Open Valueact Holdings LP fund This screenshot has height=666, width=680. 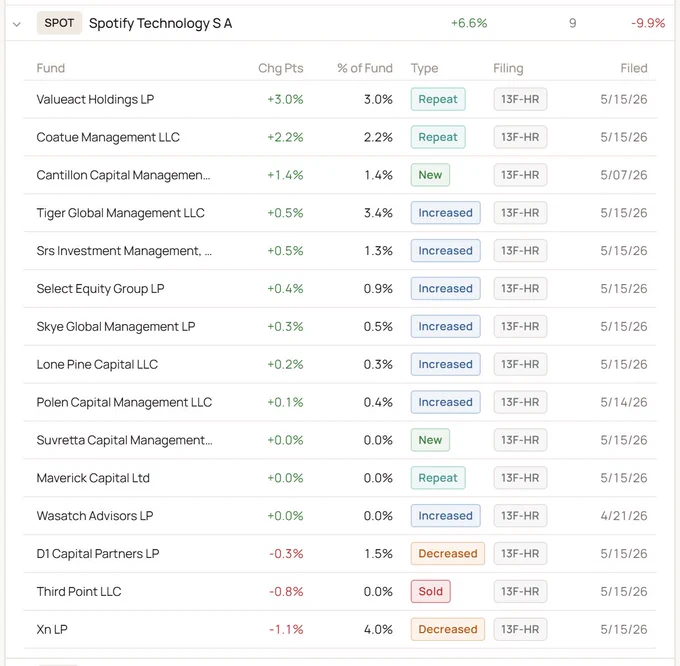pyautogui.click(x=95, y=99)
